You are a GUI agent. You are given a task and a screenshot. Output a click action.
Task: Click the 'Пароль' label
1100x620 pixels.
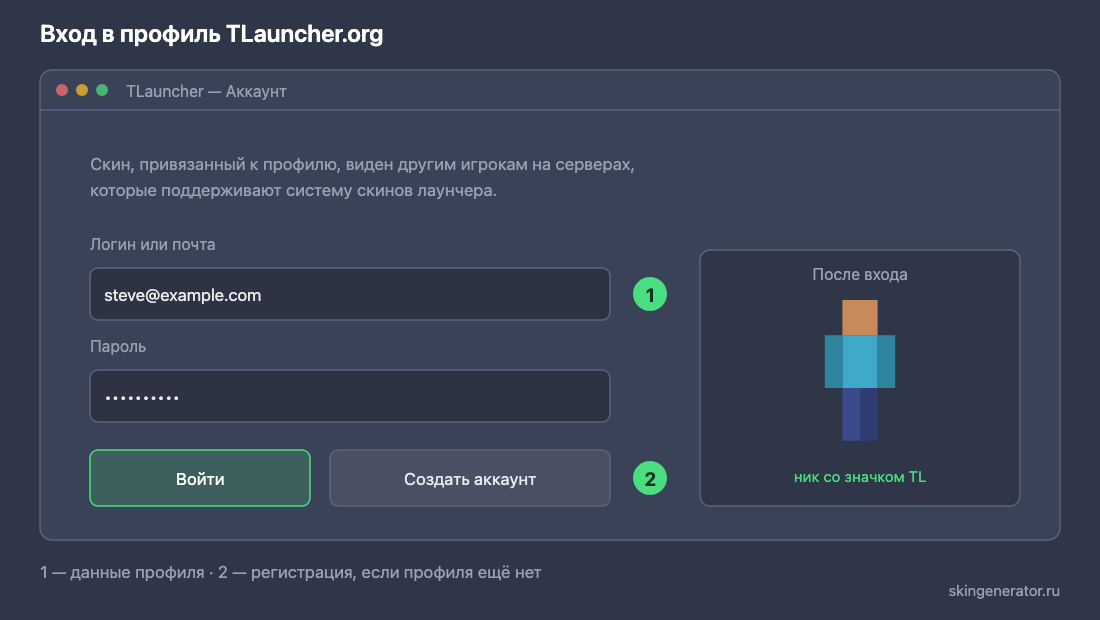(x=118, y=346)
